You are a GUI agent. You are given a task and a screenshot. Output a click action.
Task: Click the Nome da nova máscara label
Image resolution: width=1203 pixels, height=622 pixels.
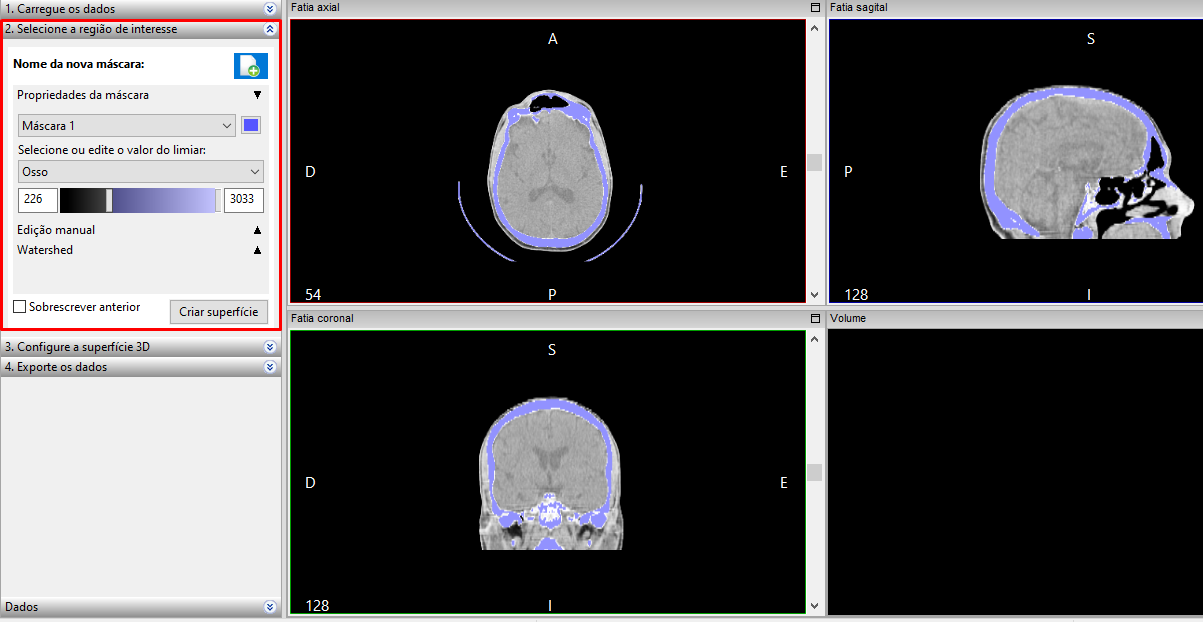[79, 64]
